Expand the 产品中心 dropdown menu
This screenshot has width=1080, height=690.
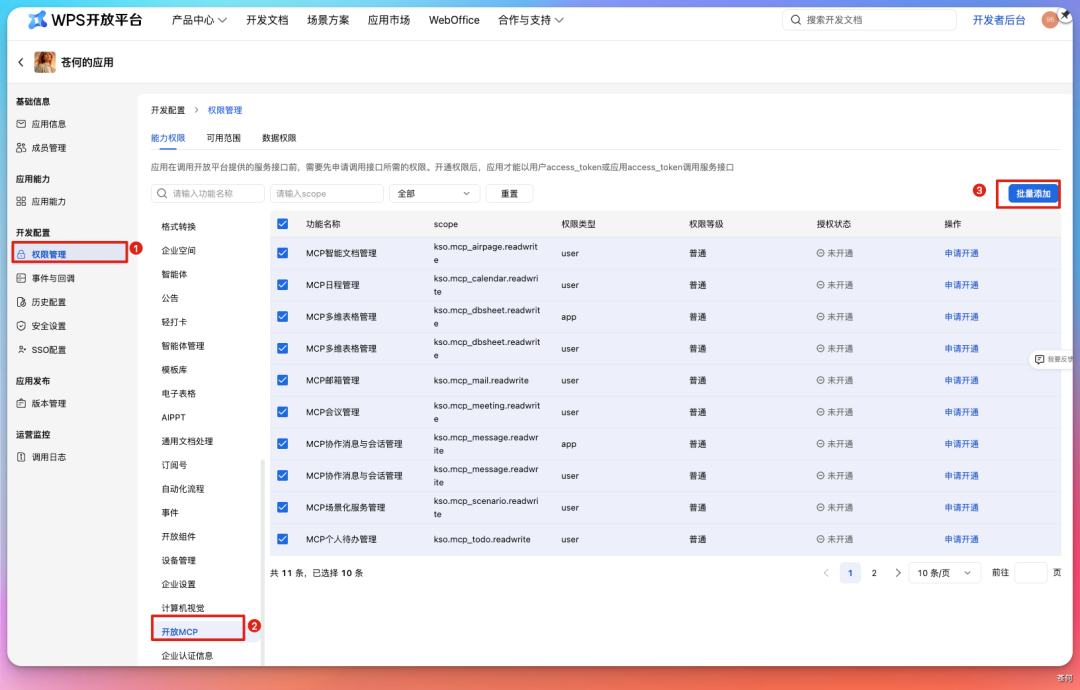(199, 20)
